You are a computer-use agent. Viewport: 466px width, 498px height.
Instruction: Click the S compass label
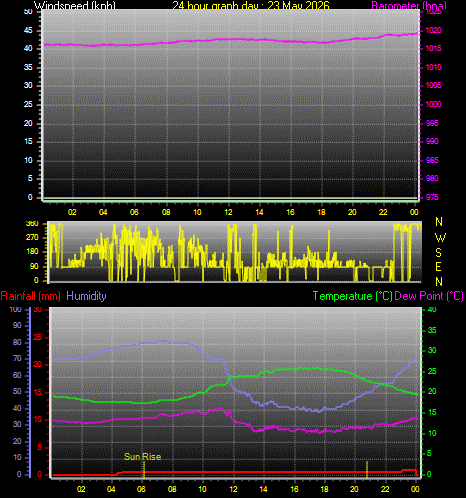tap(439, 253)
